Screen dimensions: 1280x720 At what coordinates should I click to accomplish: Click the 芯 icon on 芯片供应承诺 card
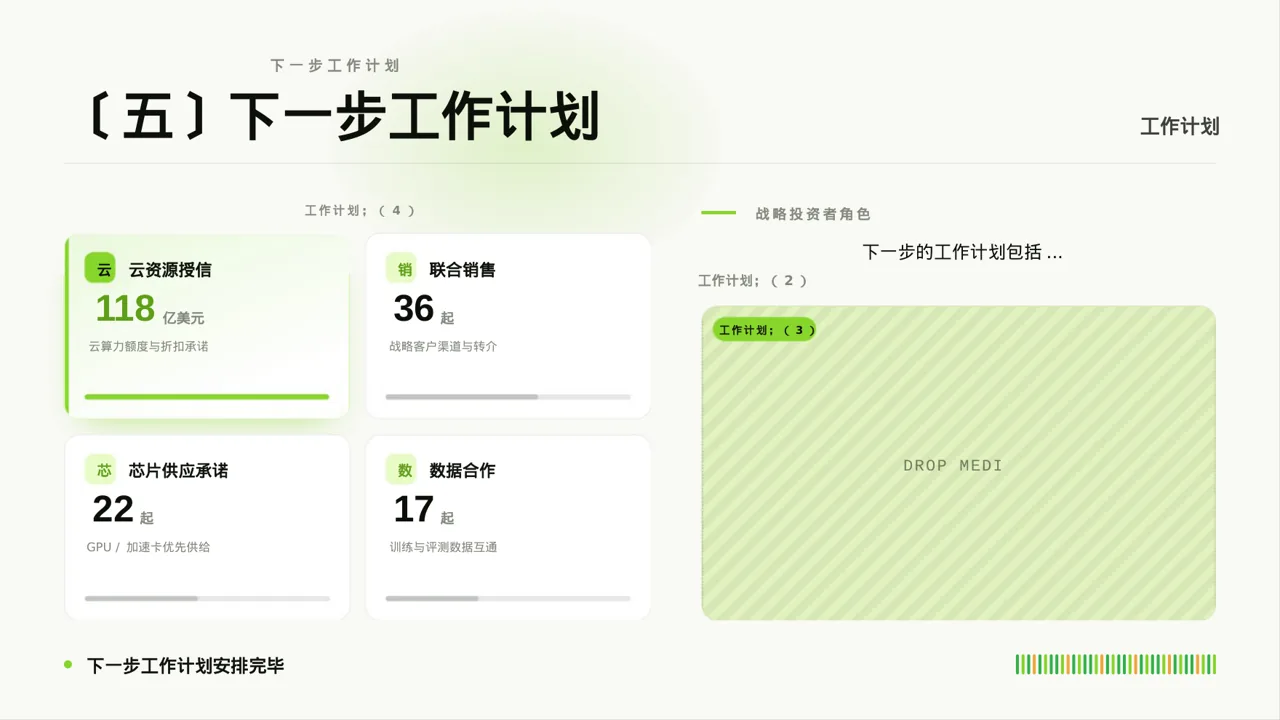[101, 470]
